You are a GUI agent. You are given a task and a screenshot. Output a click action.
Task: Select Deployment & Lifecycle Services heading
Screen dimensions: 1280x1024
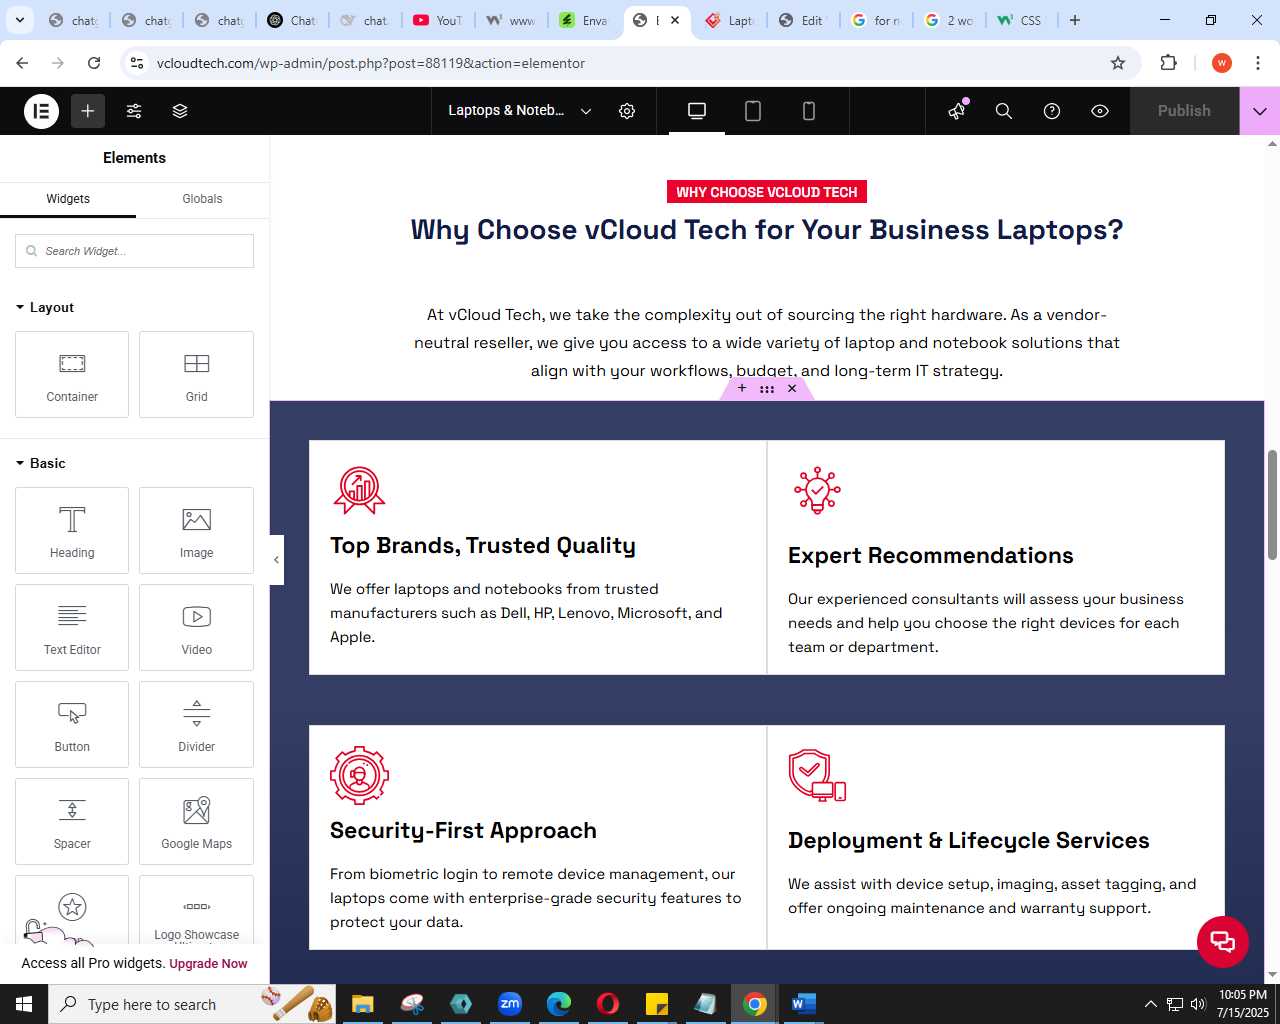point(969,841)
